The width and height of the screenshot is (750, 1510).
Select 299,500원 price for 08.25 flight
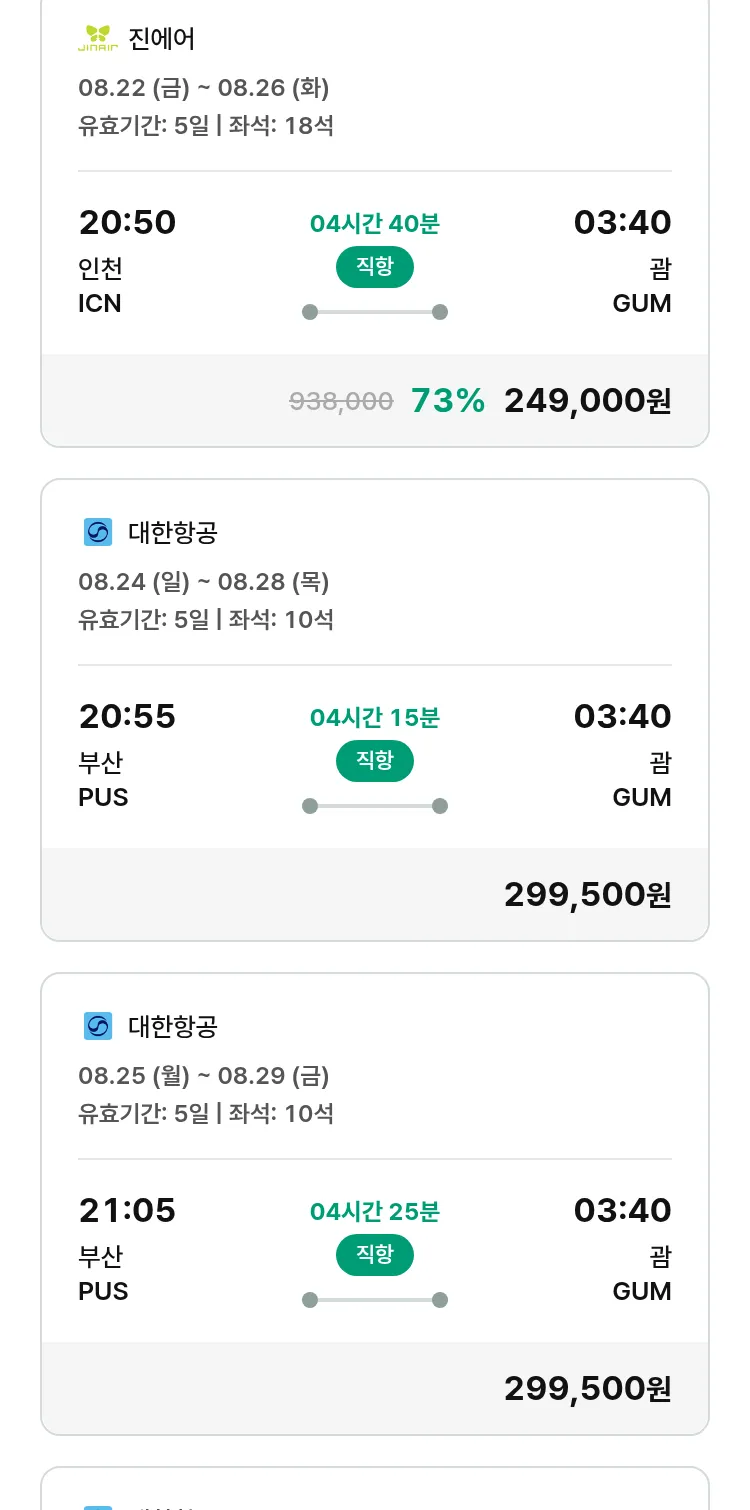coord(587,1389)
